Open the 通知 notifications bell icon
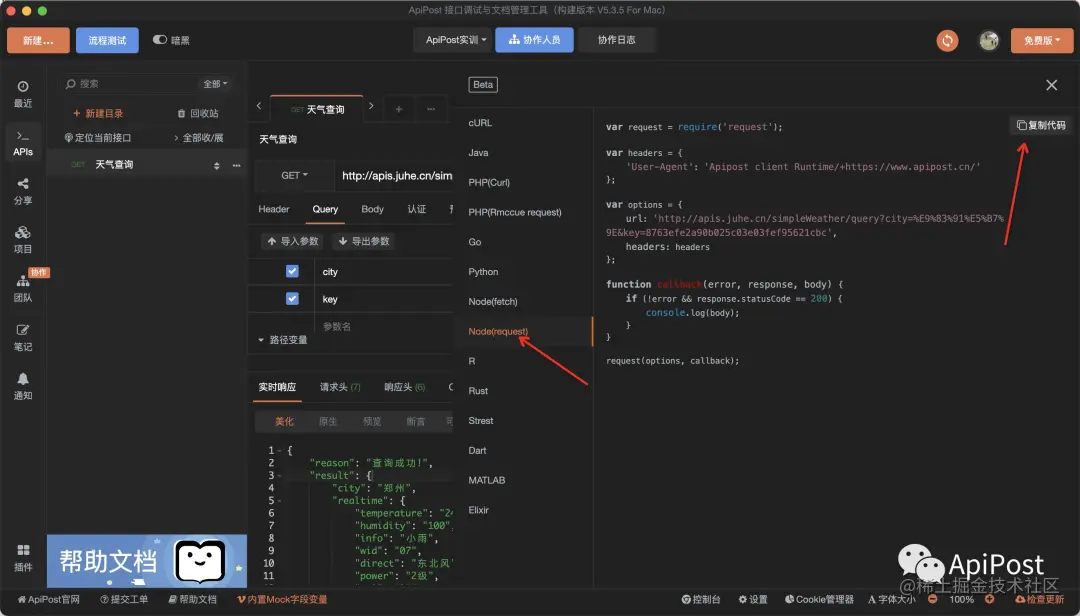This screenshot has width=1080, height=616. (23, 387)
